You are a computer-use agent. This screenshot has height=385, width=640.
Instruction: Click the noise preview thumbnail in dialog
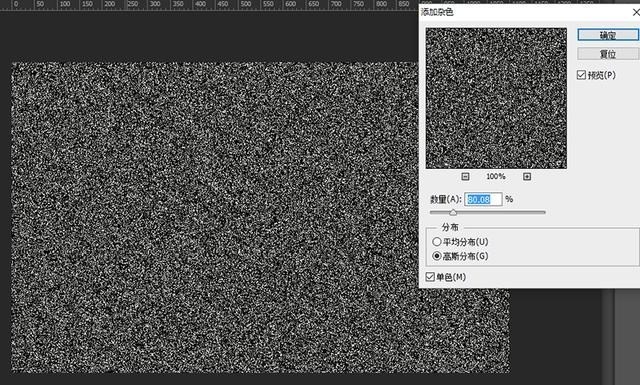(x=496, y=98)
